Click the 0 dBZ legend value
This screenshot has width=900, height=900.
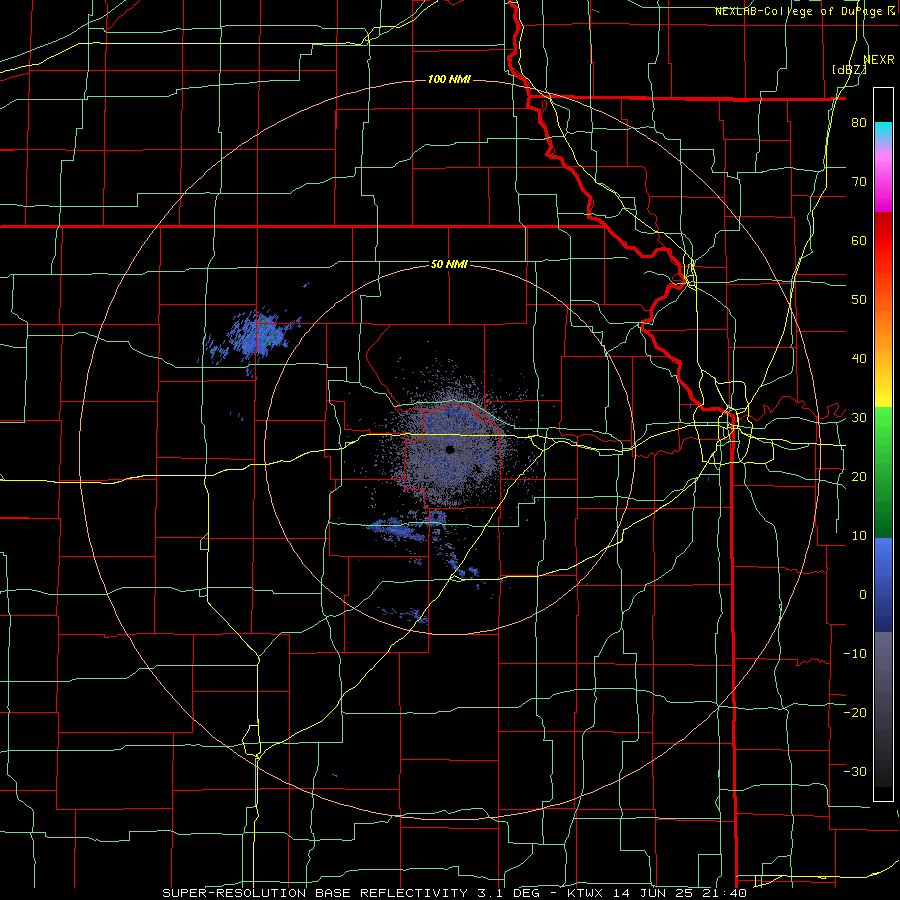pyautogui.click(x=863, y=595)
